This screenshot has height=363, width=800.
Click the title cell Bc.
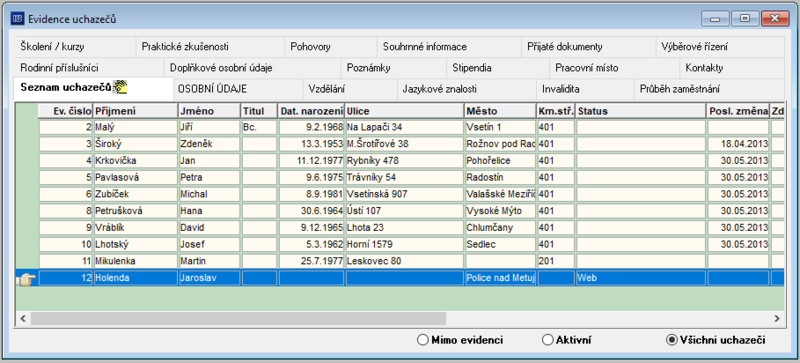tap(259, 127)
